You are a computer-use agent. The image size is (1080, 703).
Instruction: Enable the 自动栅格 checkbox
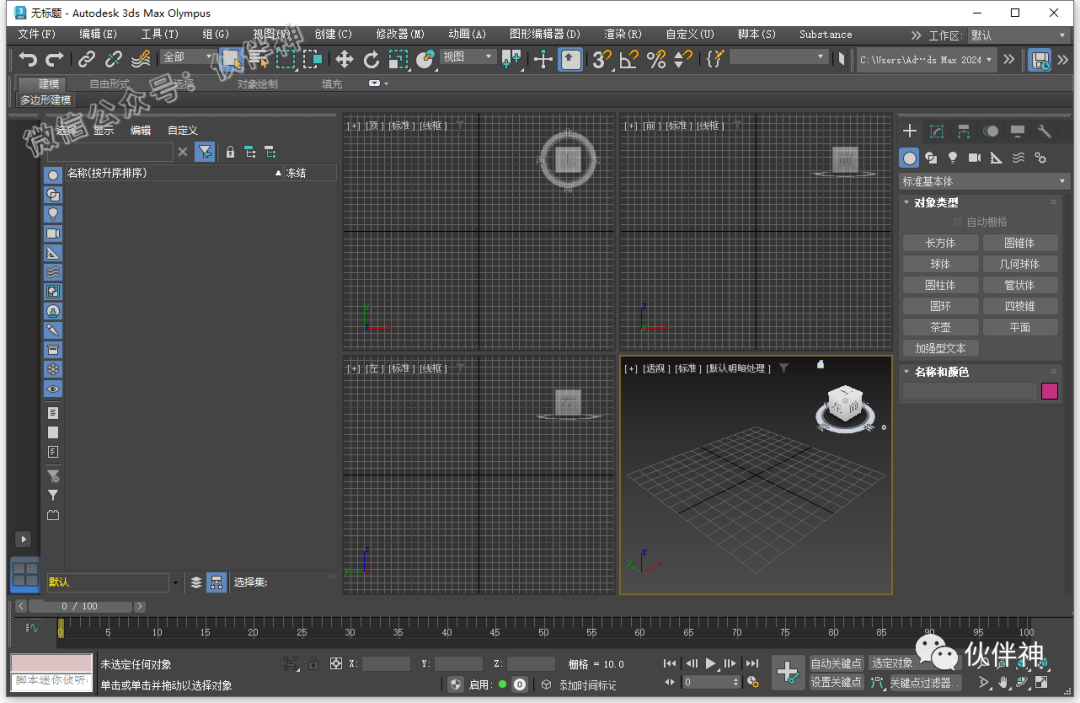tap(958, 222)
